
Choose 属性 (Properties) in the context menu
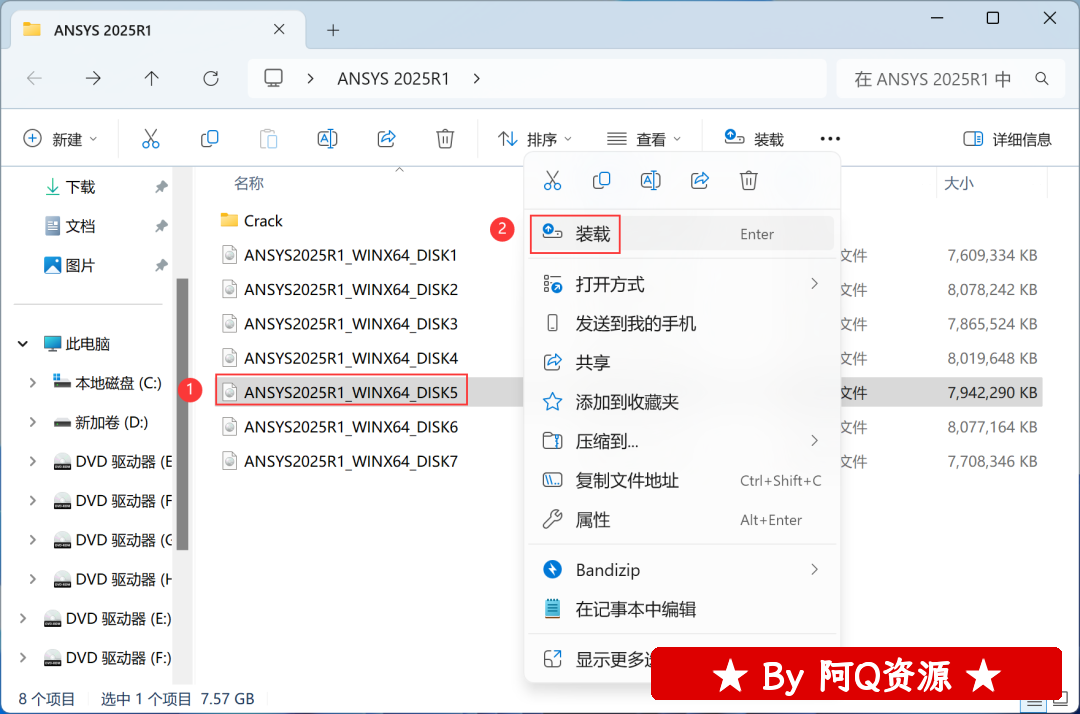(682, 519)
